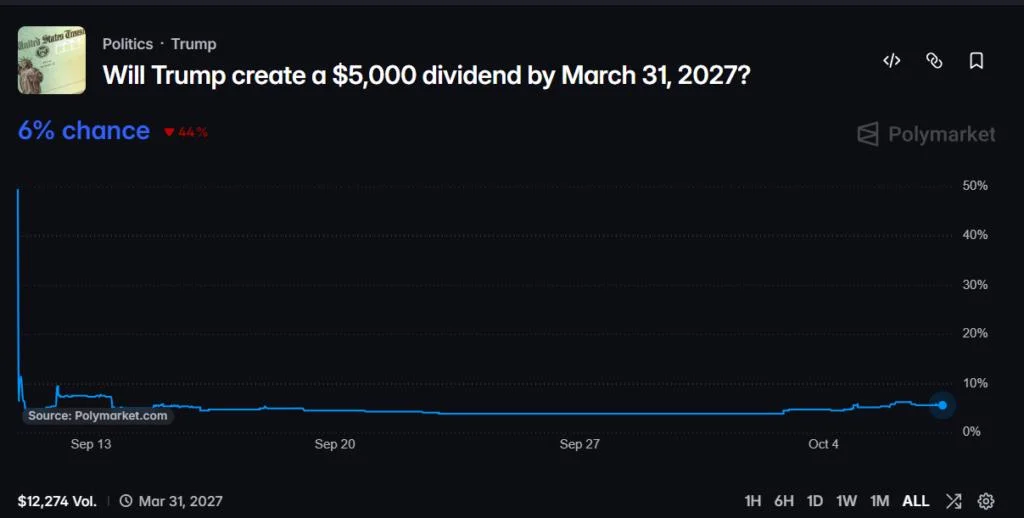Screen dimensions: 1024x518
Task: Select the 1D time range
Action: pyautogui.click(x=814, y=501)
